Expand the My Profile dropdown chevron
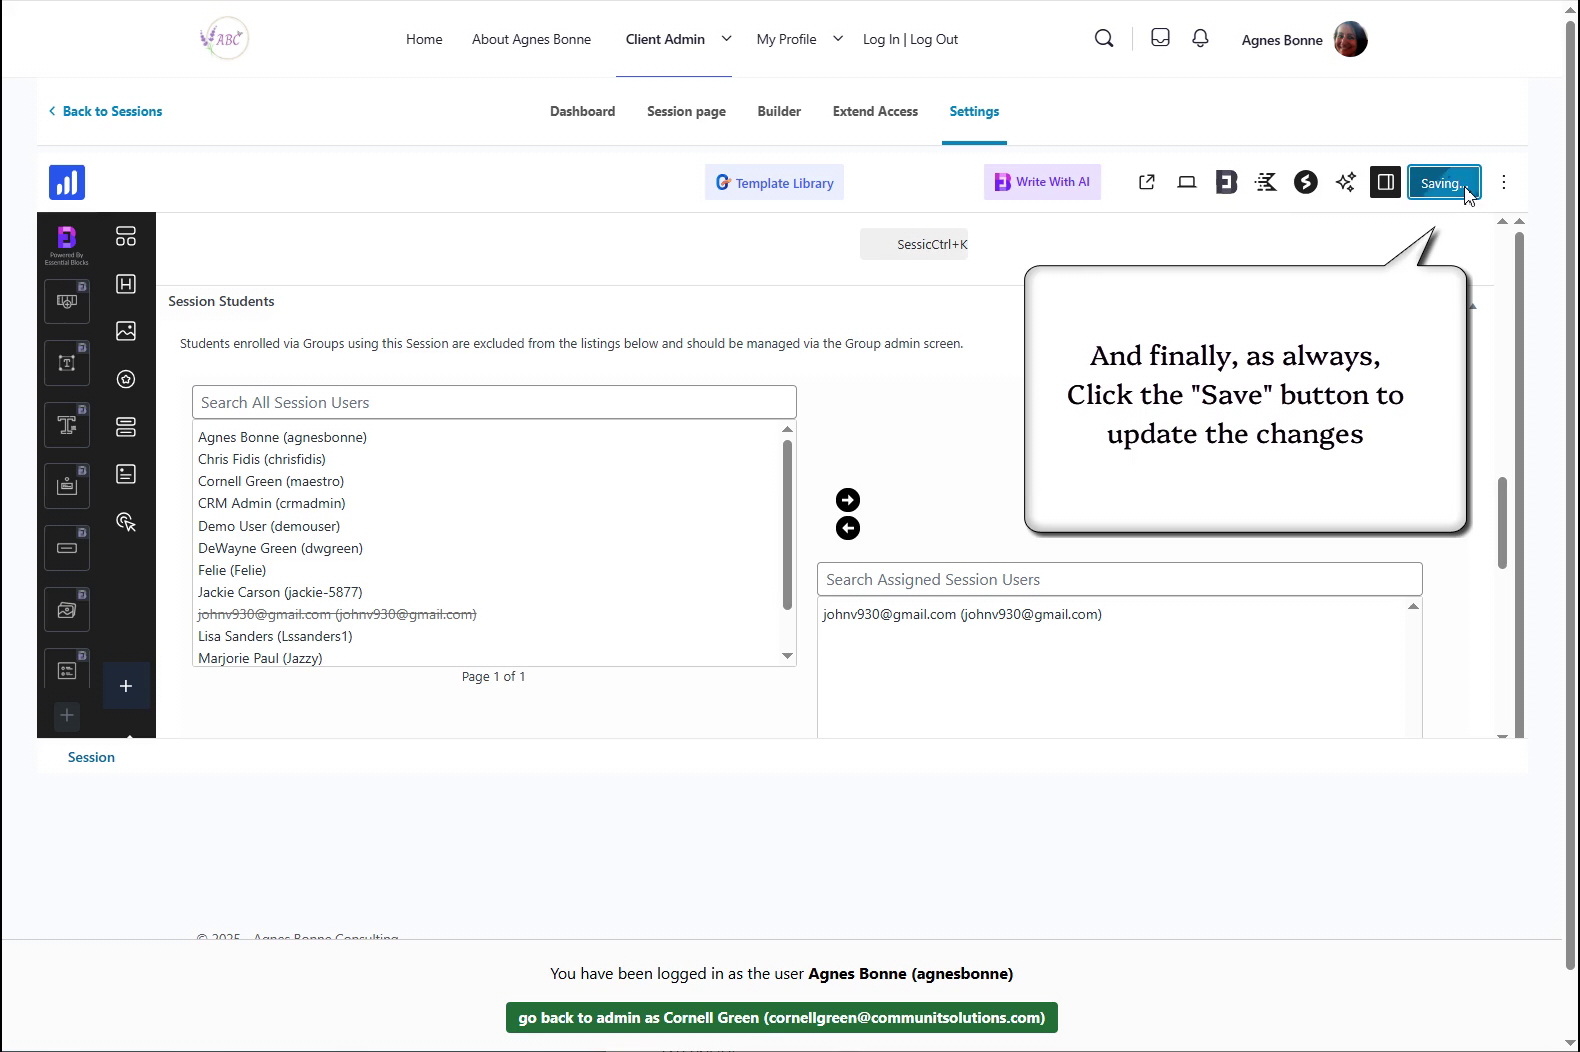 coord(838,39)
